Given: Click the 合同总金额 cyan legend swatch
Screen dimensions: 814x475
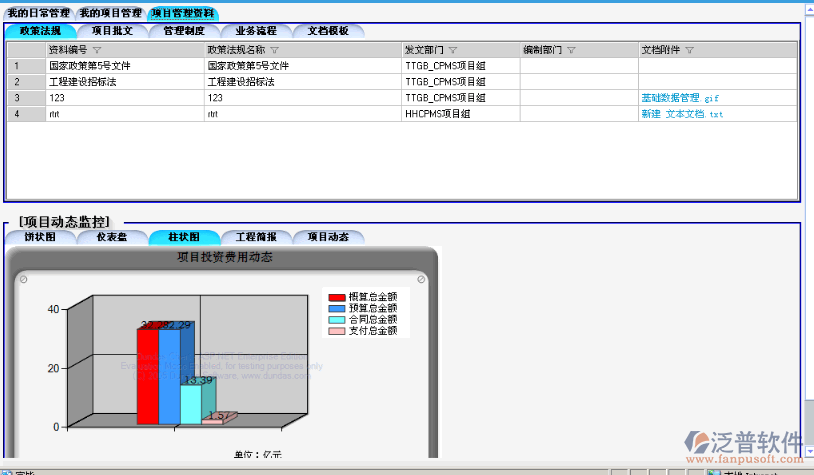Looking at the screenshot, I should point(337,320).
